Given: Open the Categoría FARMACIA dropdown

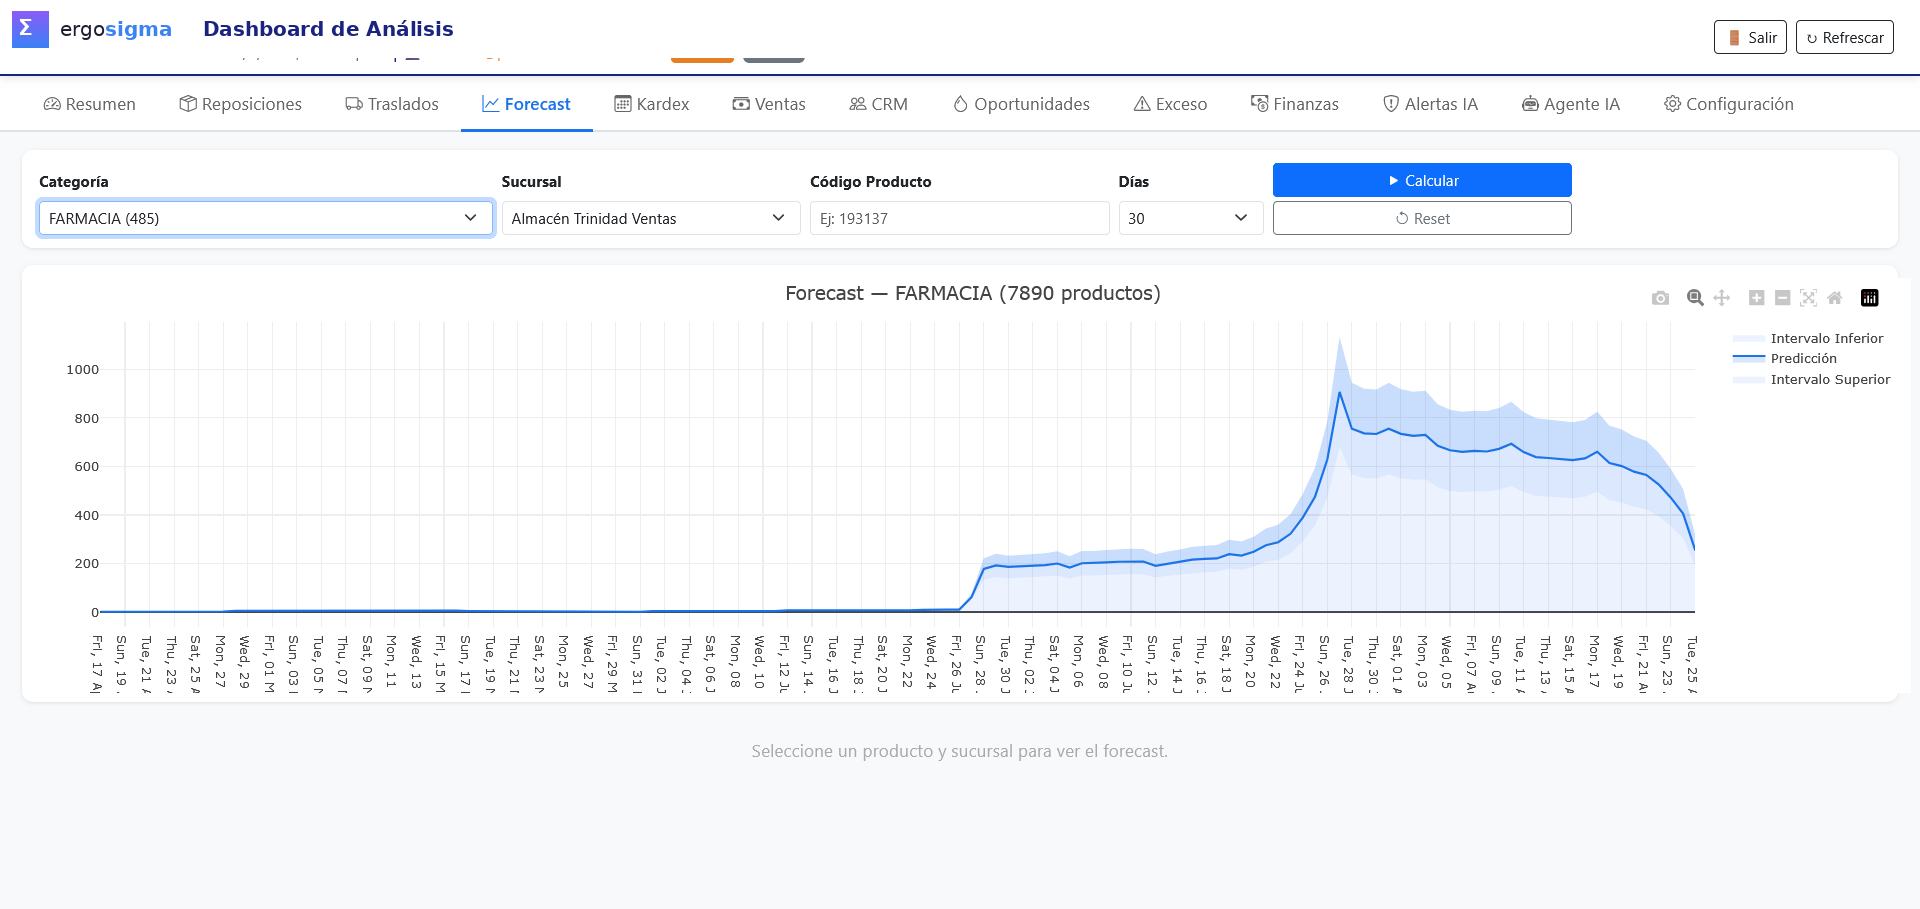Looking at the screenshot, I should coord(266,218).
